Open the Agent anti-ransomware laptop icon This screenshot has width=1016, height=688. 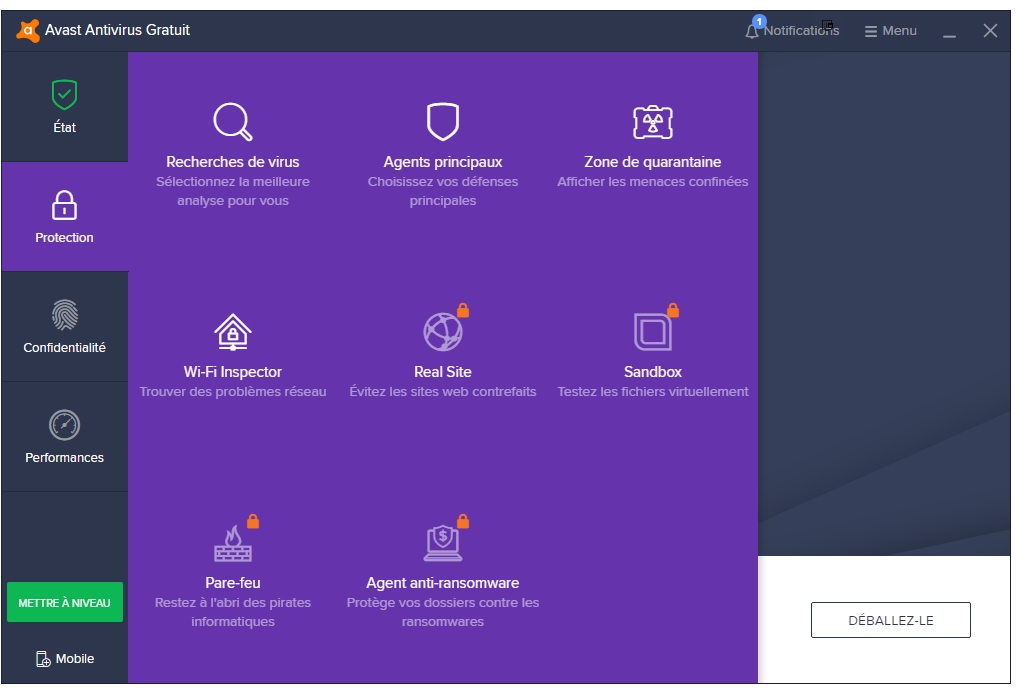442,542
